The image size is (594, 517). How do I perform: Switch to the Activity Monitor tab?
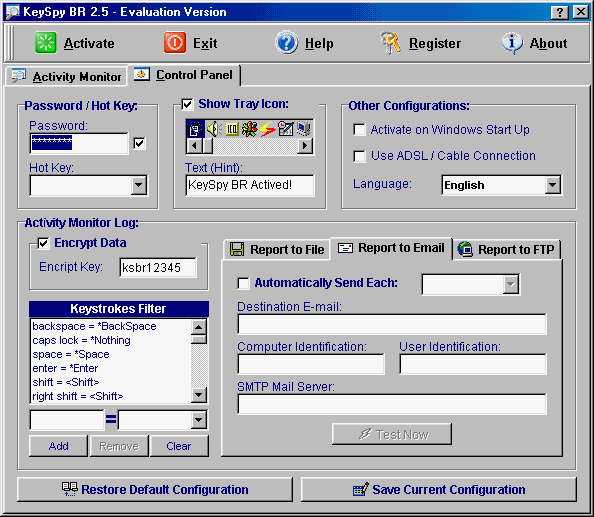tap(66, 76)
